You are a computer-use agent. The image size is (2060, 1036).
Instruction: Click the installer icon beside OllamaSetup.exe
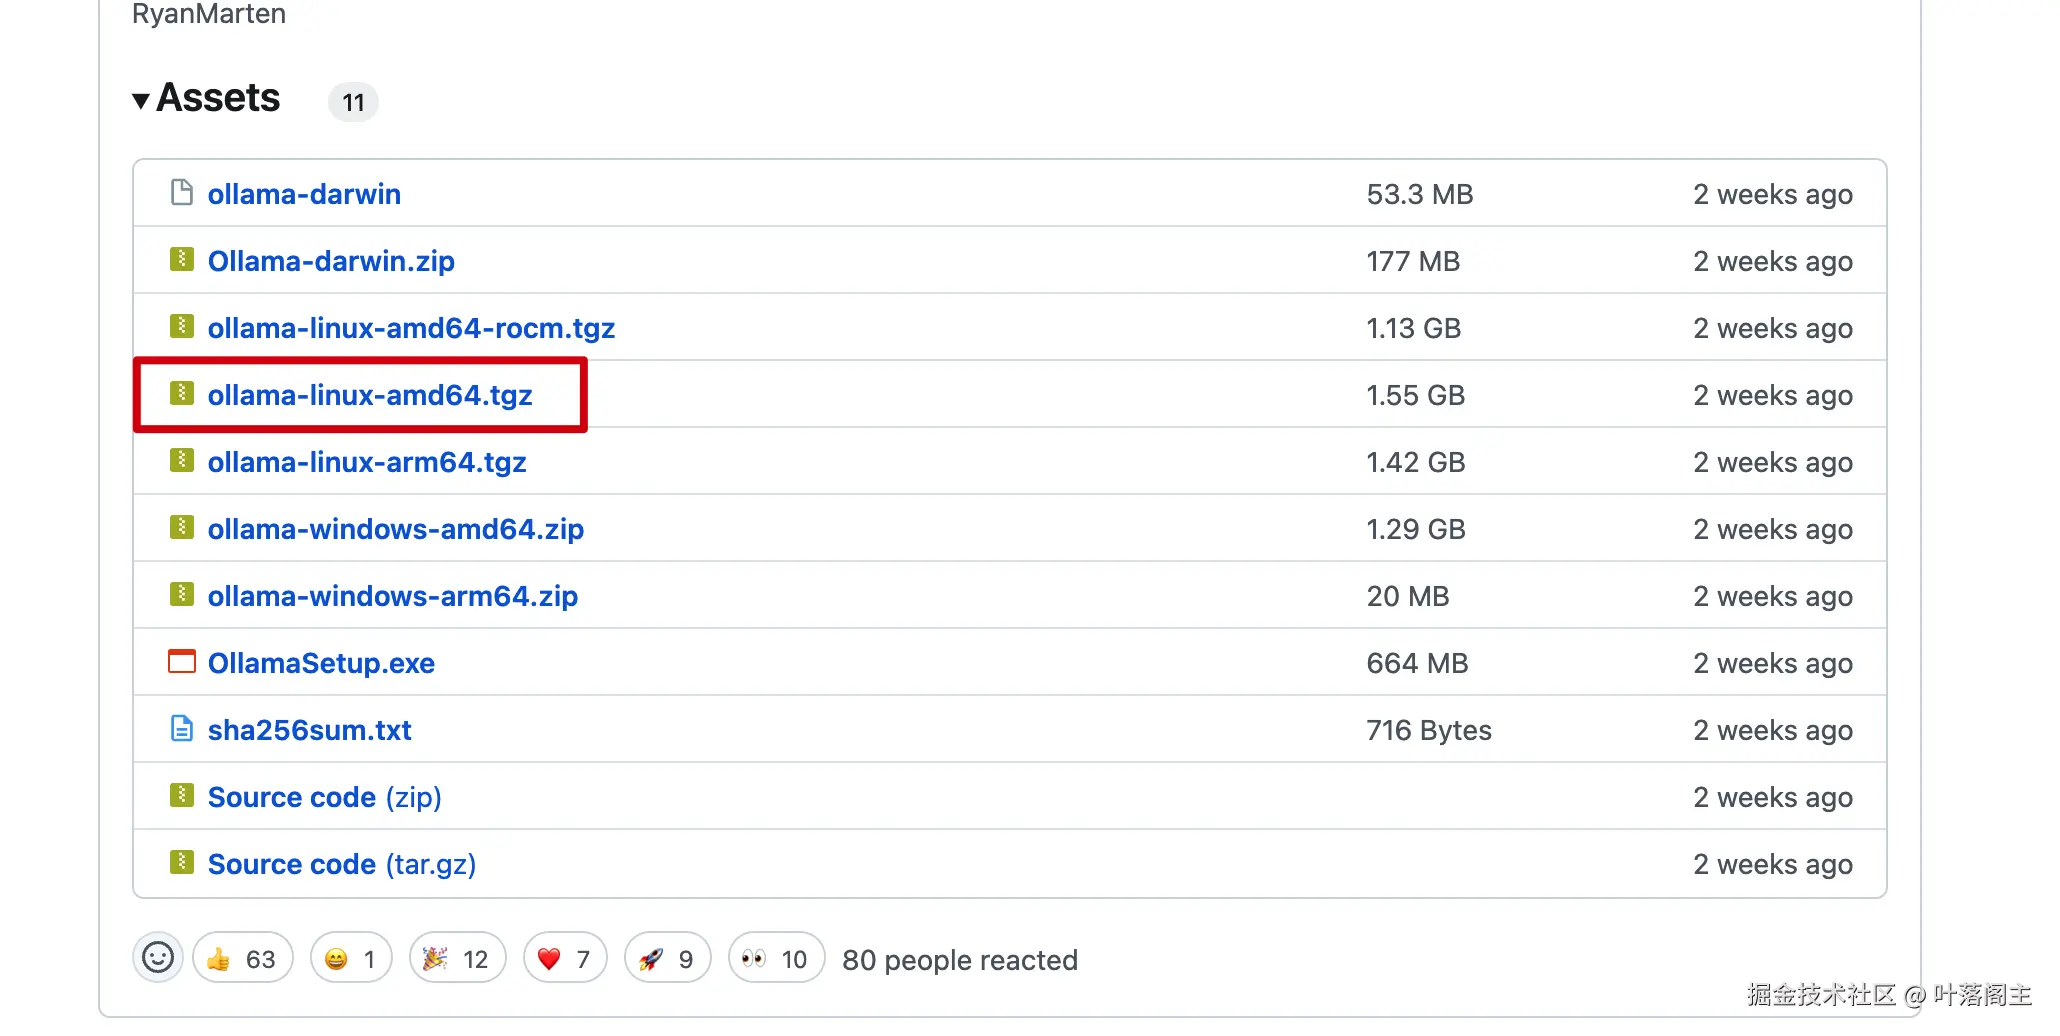click(182, 661)
